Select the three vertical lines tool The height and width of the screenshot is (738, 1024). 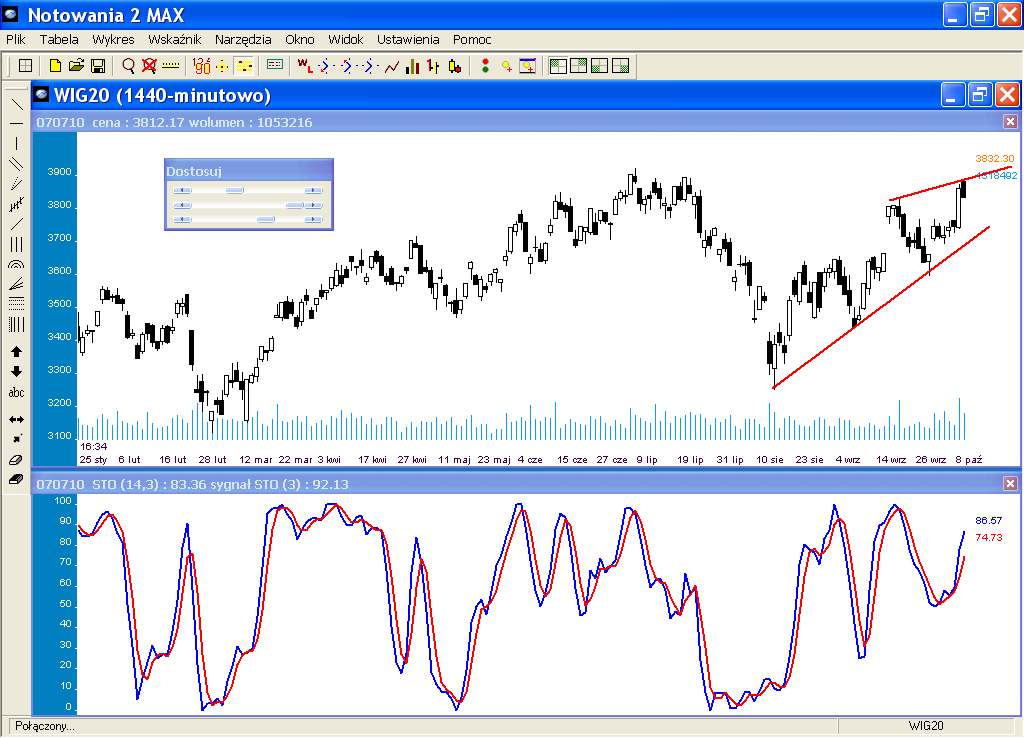[x=16, y=244]
